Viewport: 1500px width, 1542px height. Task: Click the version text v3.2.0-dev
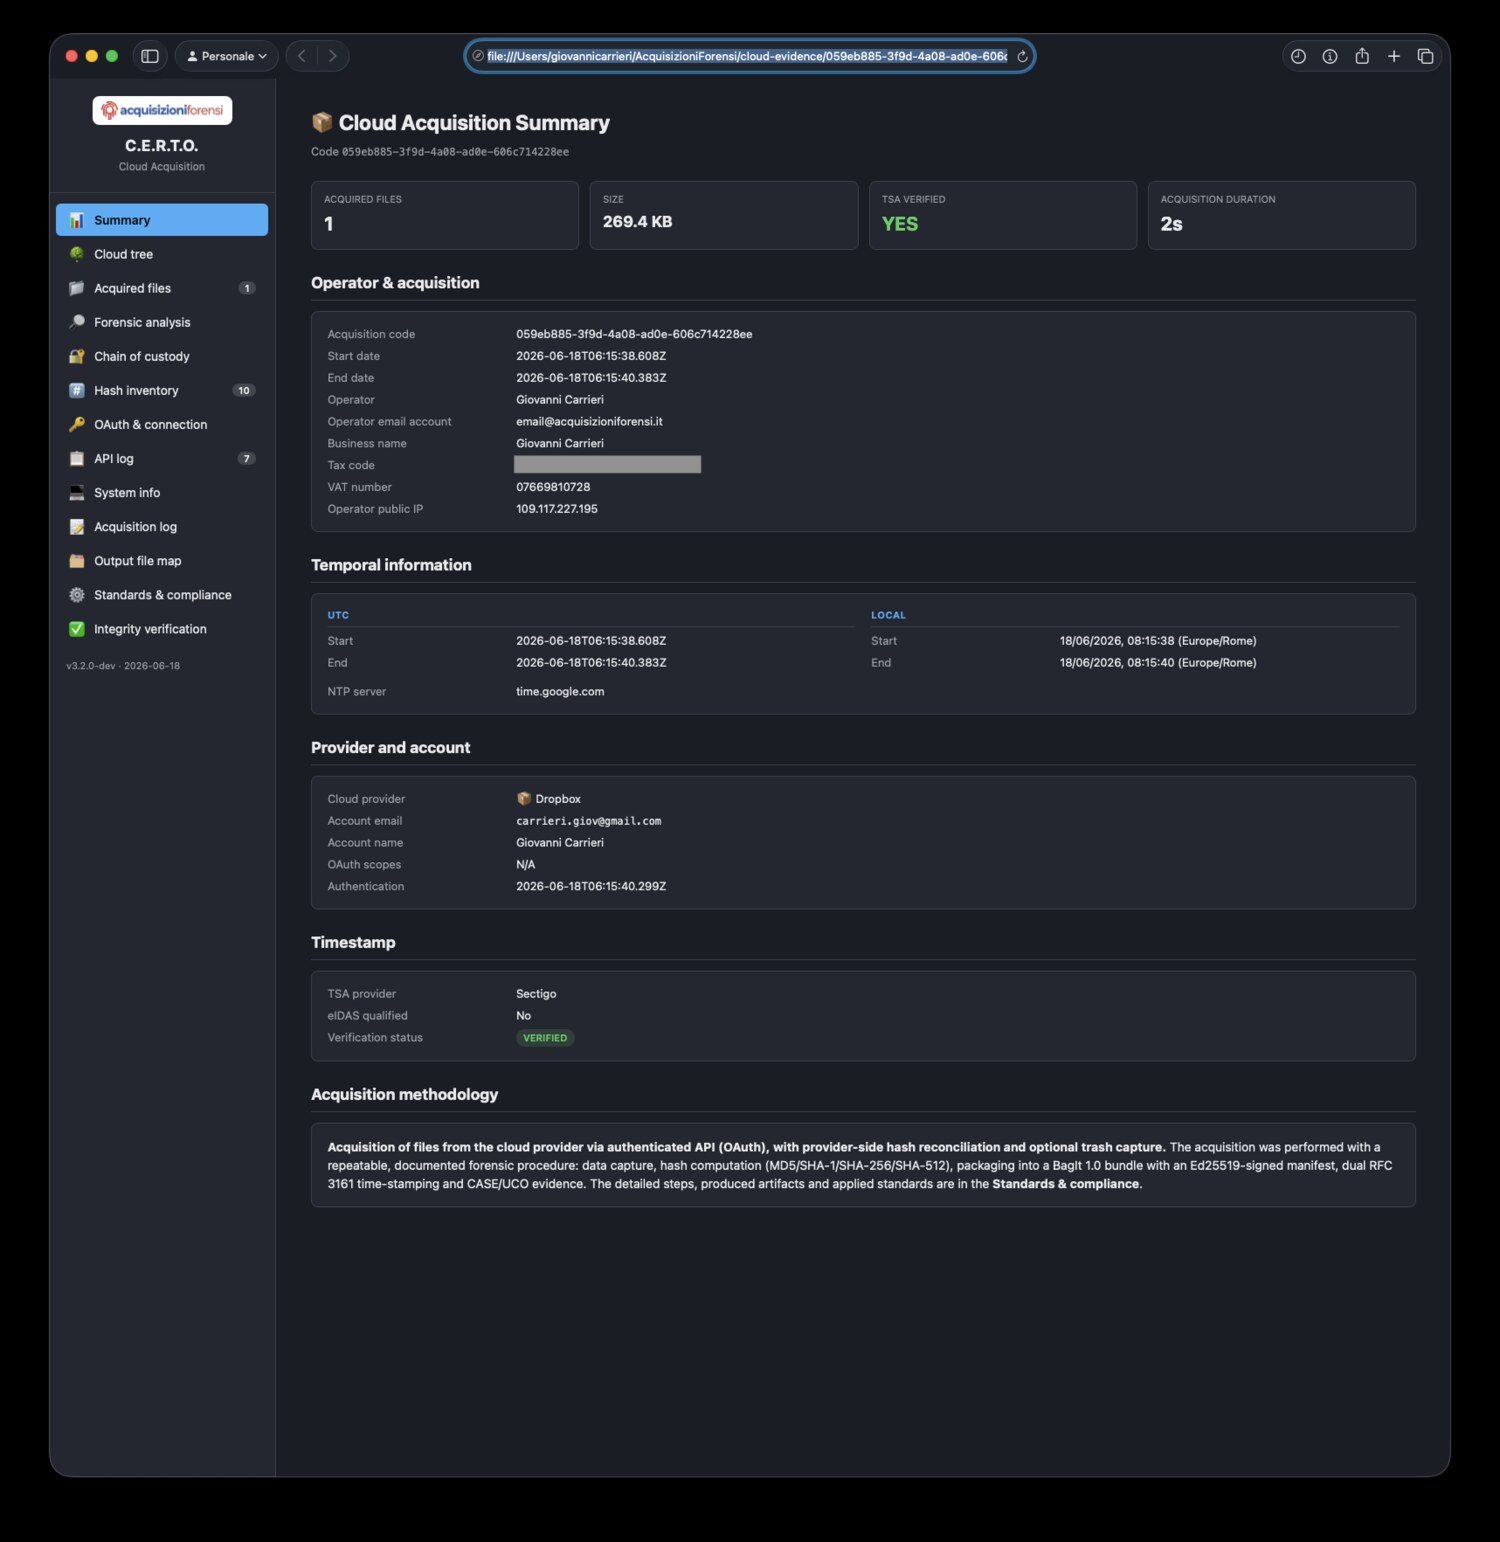tap(91, 666)
